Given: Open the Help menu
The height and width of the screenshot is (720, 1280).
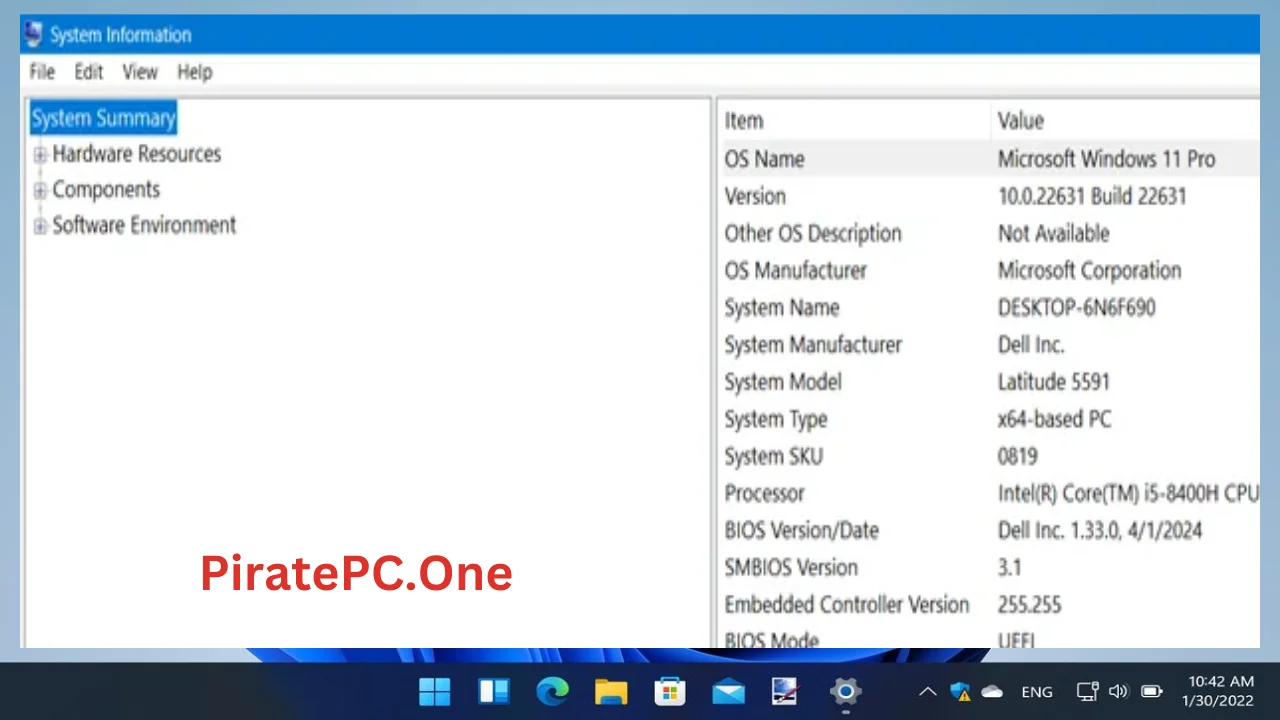Looking at the screenshot, I should (x=195, y=72).
